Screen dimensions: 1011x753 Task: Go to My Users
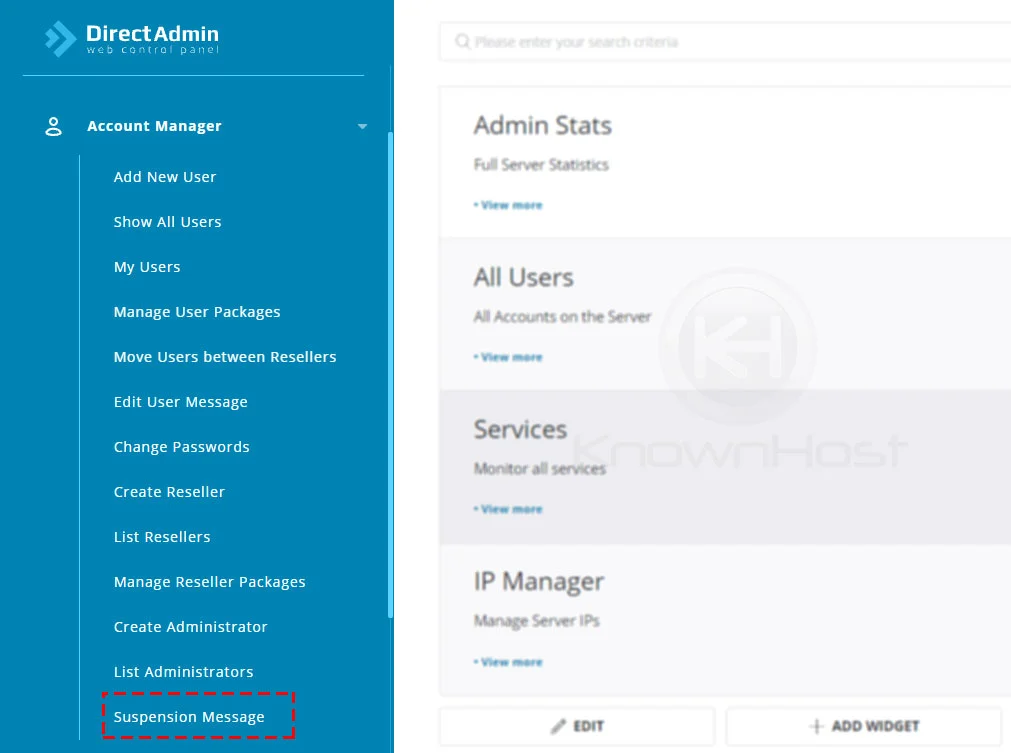click(x=147, y=267)
